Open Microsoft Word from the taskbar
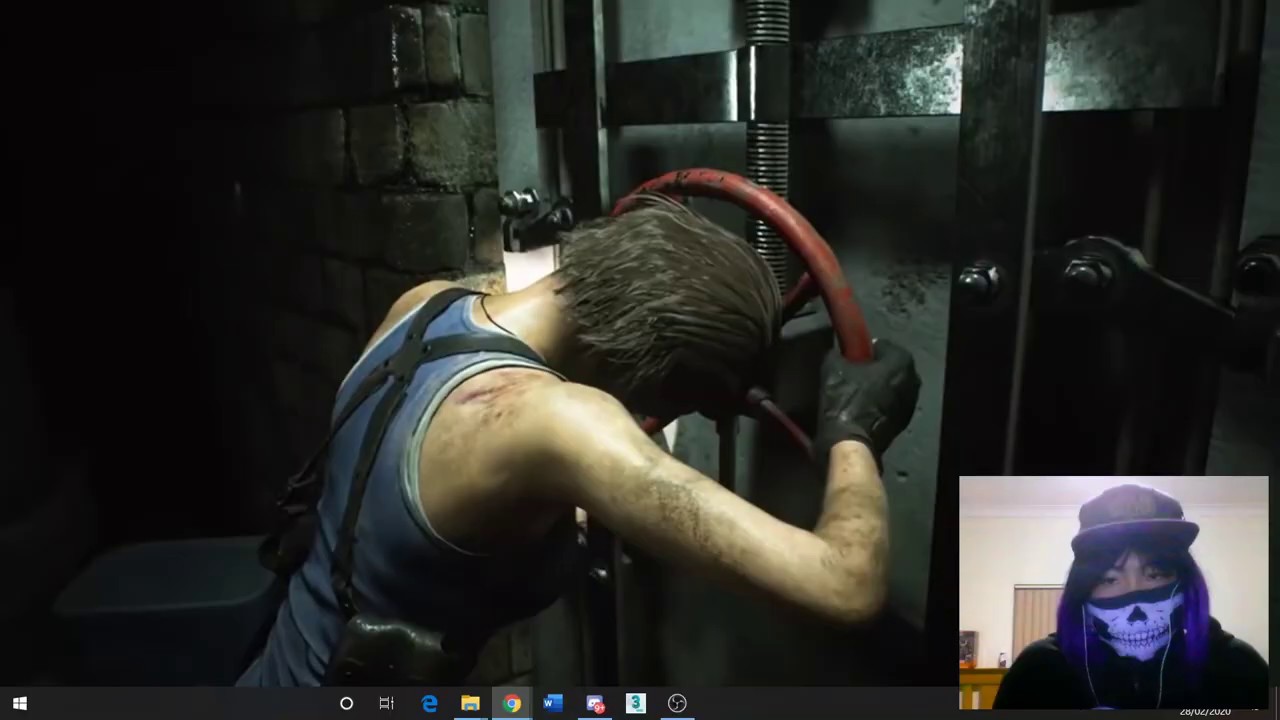The image size is (1280, 720). point(552,703)
